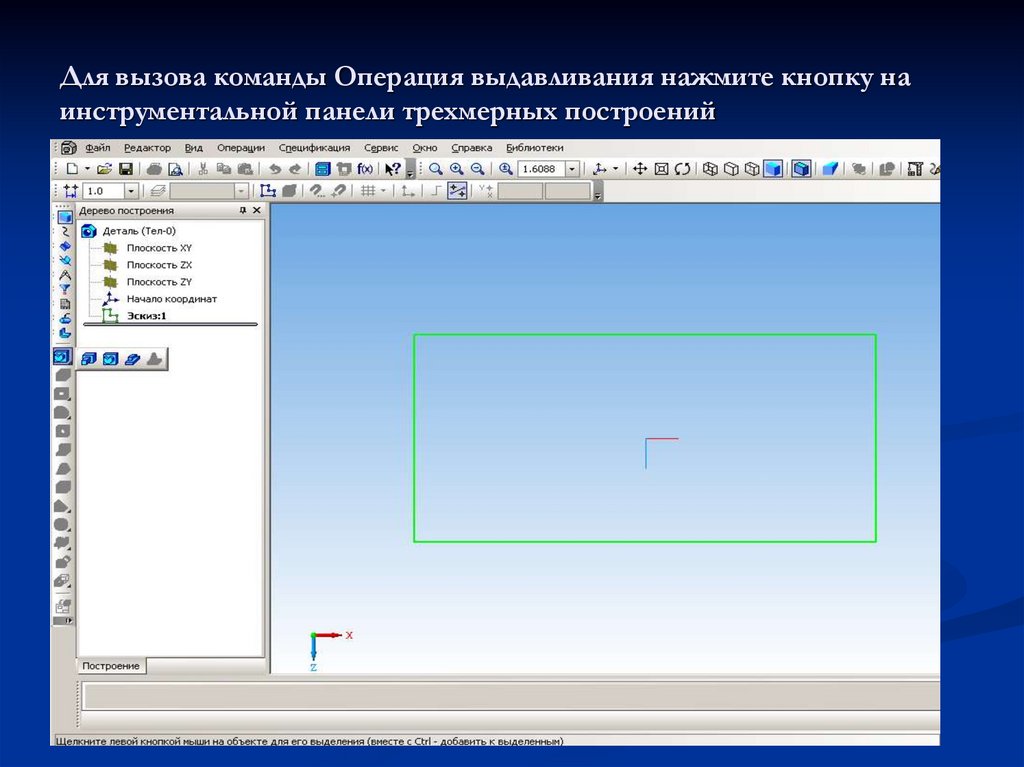
Task: Choose sweep (kinematic) operation in the flyout
Action: coord(132,359)
